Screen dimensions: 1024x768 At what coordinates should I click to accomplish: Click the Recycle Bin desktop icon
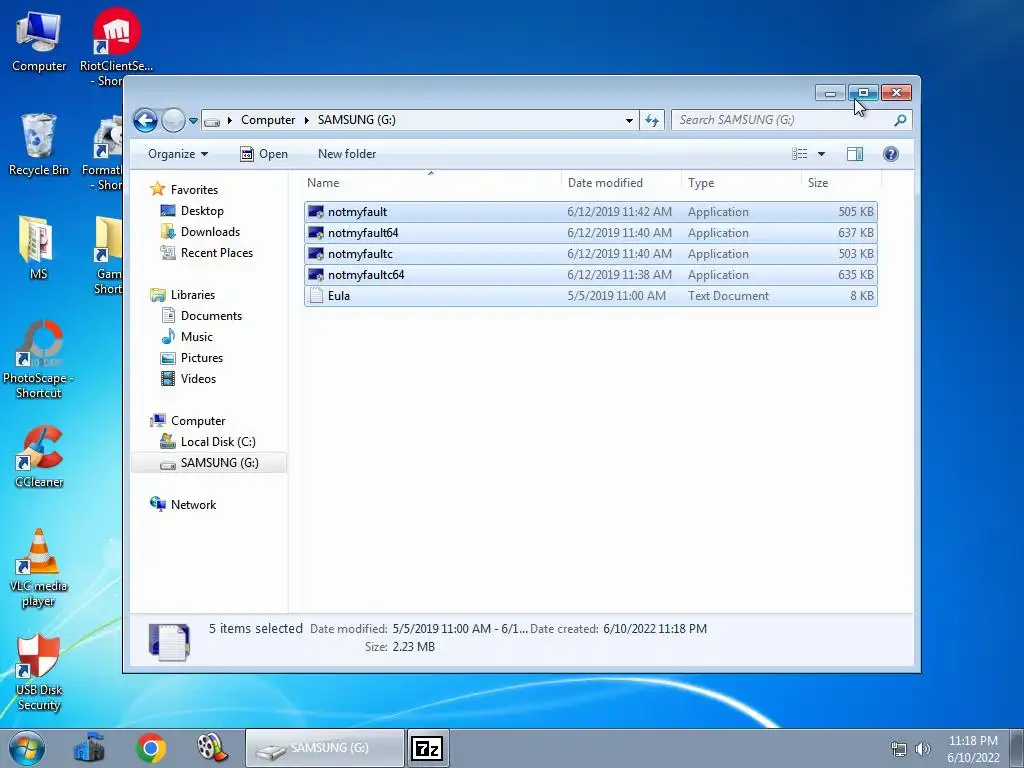pos(39,145)
